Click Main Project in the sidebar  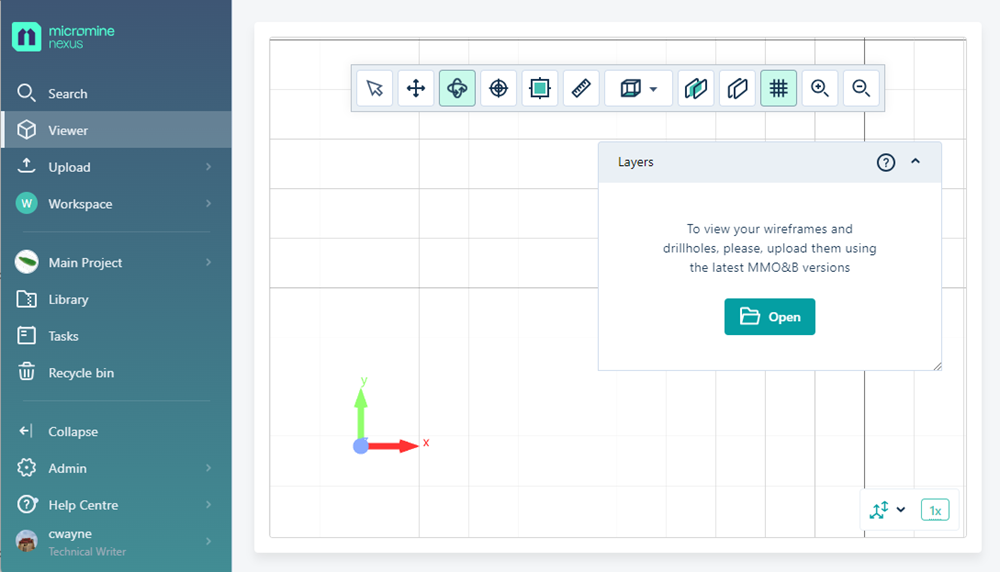click(116, 263)
